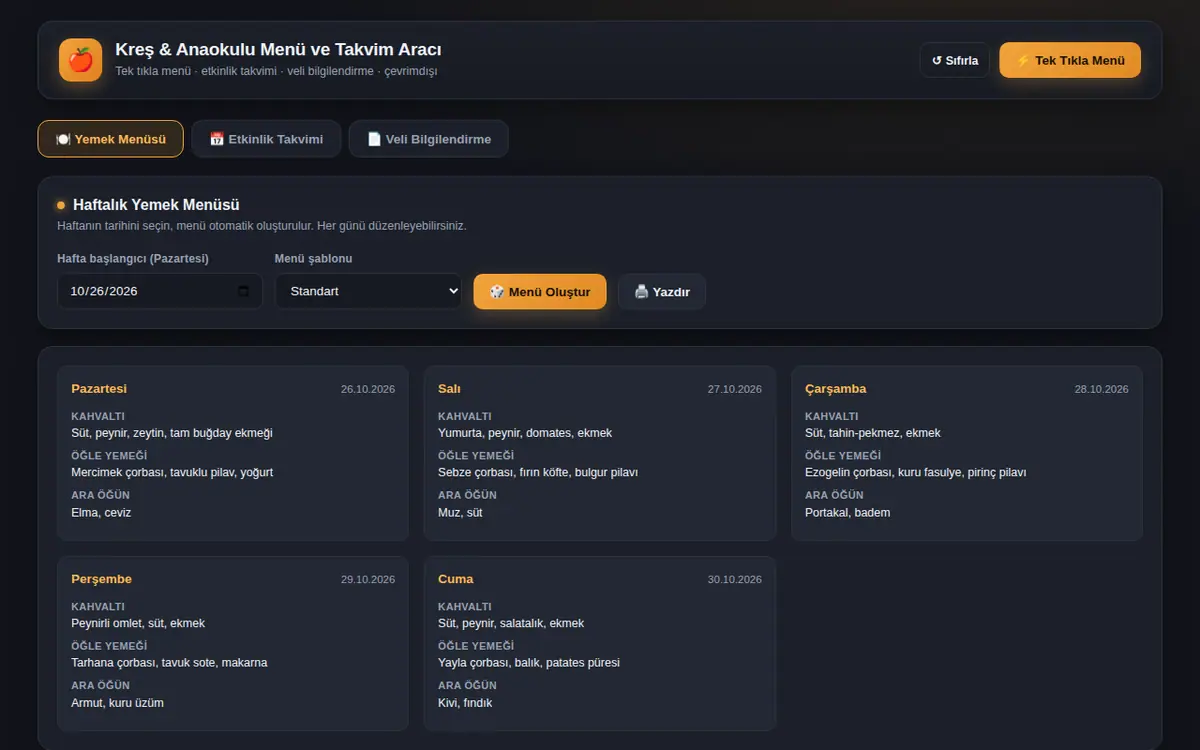Select the Perşembe day heading
The width and height of the screenshot is (1200, 750).
click(101, 579)
